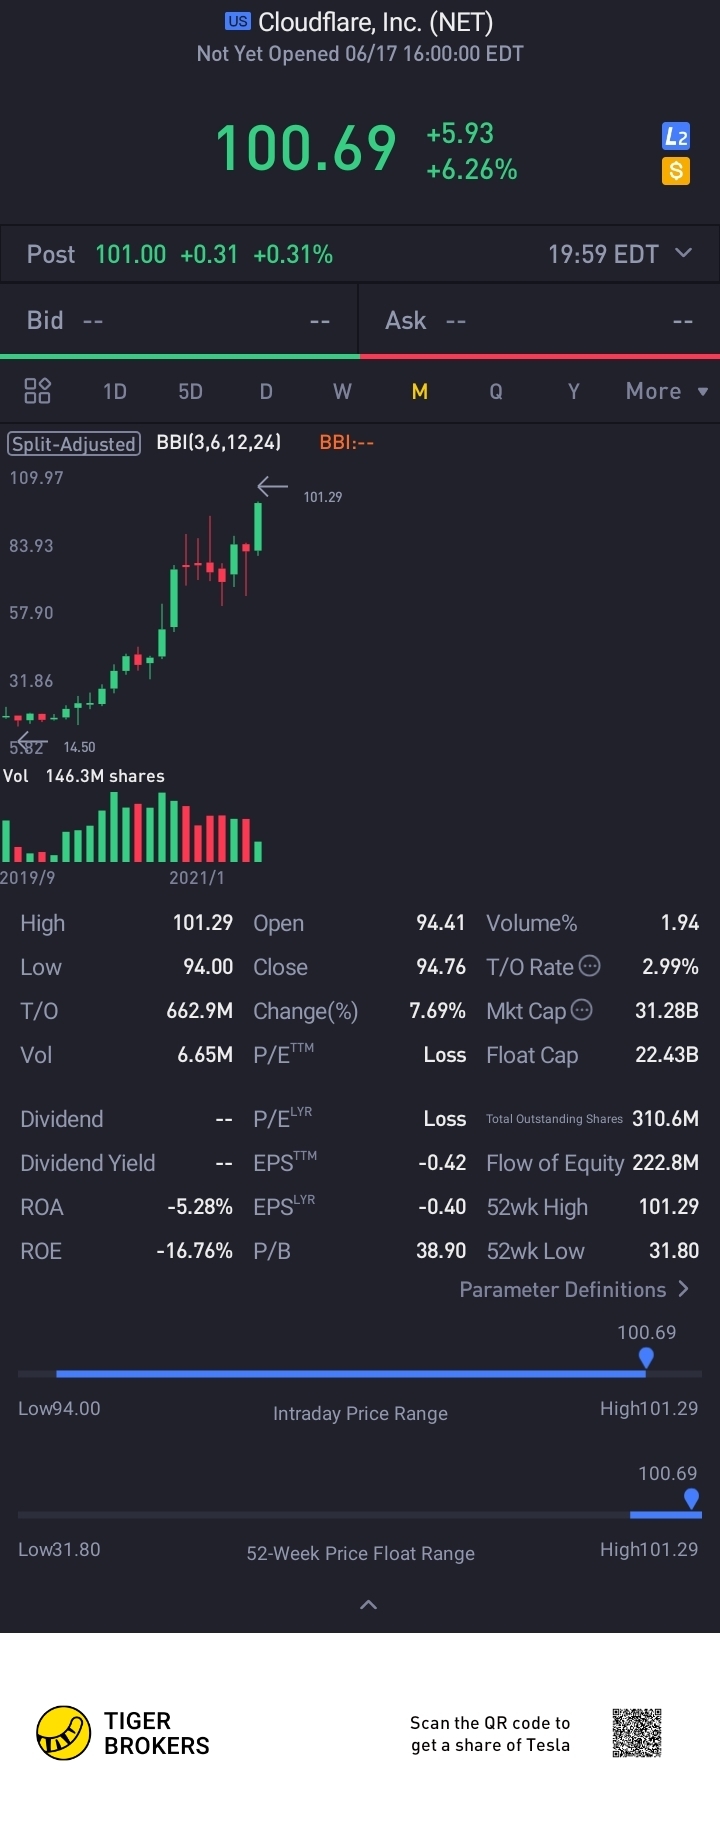The width and height of the screenshot is (720, 1834).
Task: Select the W weekly chart tab
Action: 342,391
